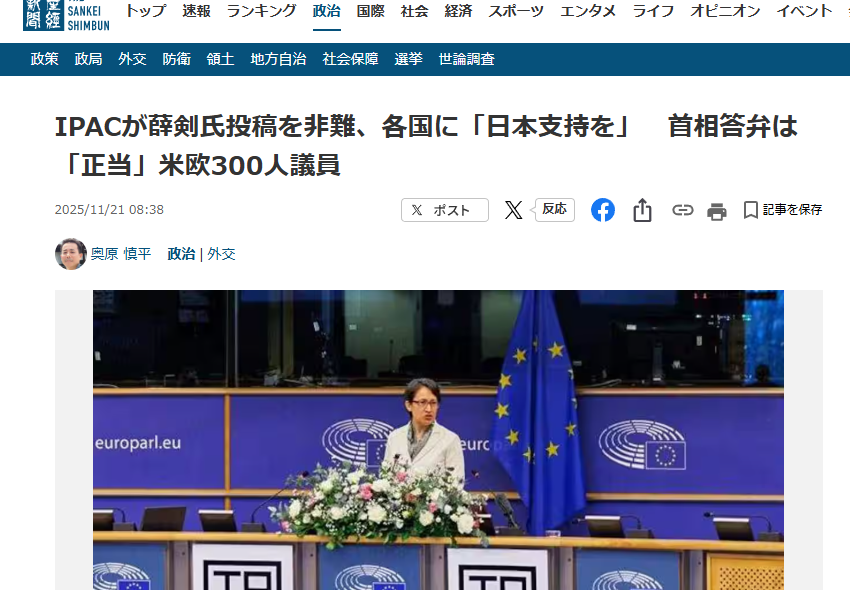The width and height of the screenshot is (850, 590).
Task: Click the Sankei Shimbun logo
Action: [x=66, y=15]
